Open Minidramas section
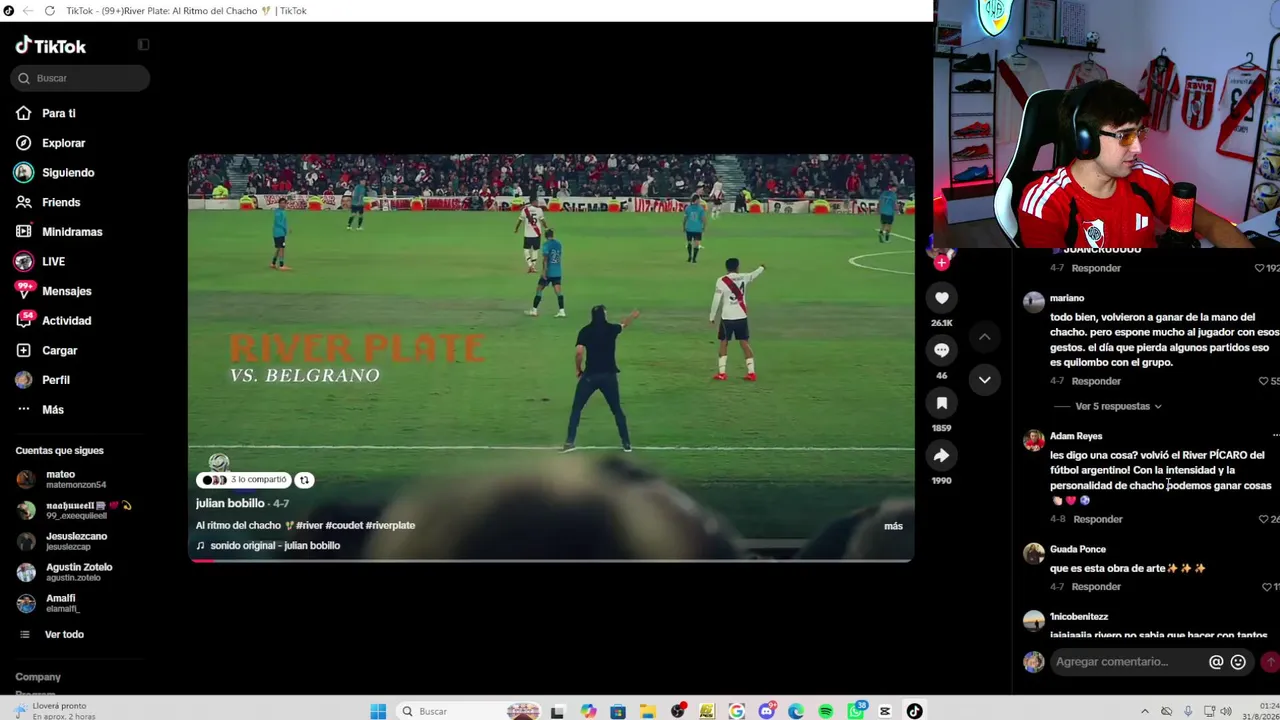This screenshot has height=720, width=1280. [72, 232]
